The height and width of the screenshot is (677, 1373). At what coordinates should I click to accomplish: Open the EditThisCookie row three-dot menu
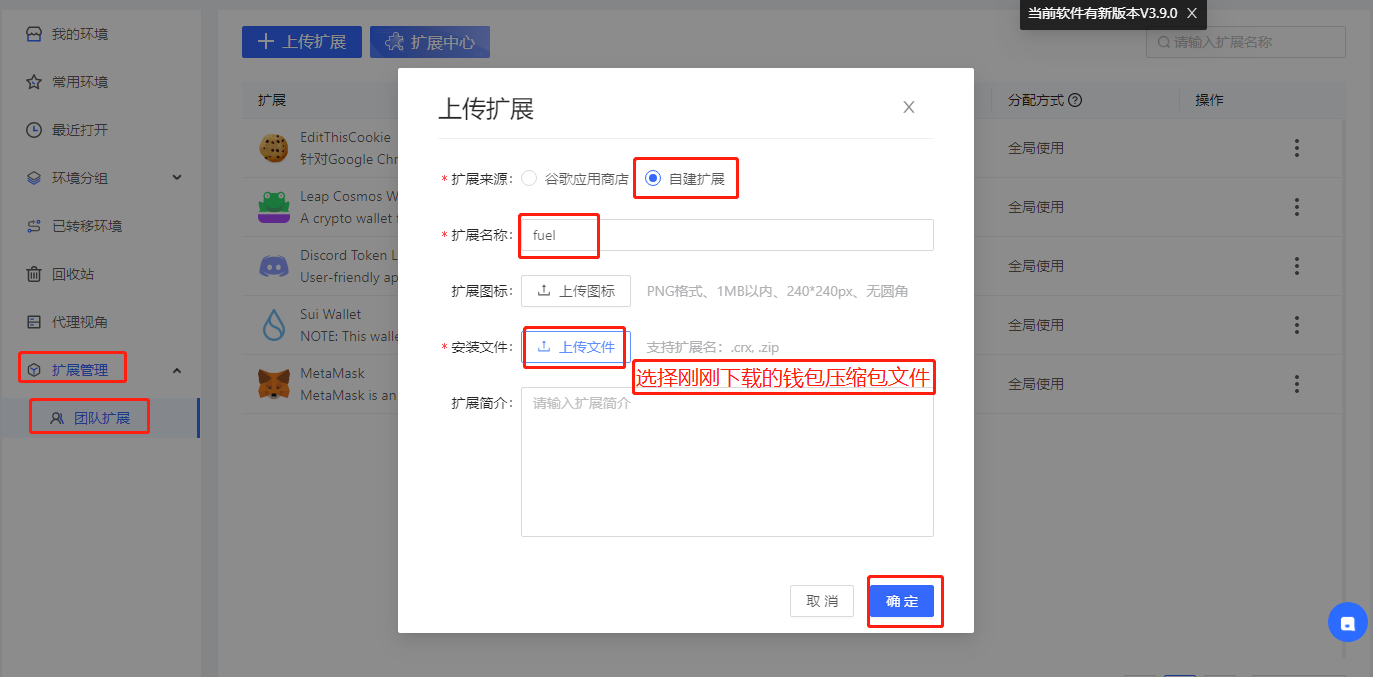(x=1296, y=148)
